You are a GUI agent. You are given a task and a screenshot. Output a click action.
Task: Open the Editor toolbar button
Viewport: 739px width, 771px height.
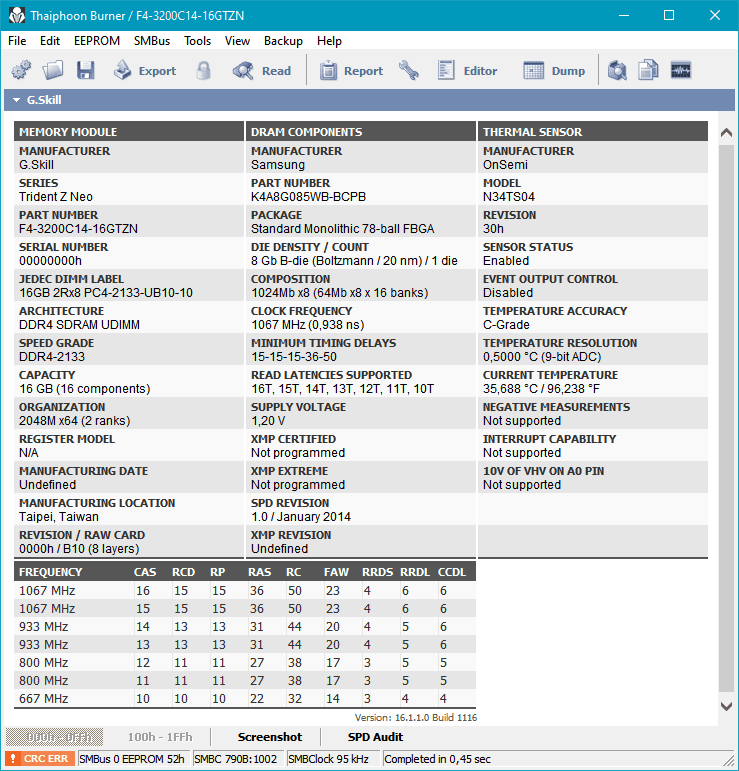coord(467,71)
